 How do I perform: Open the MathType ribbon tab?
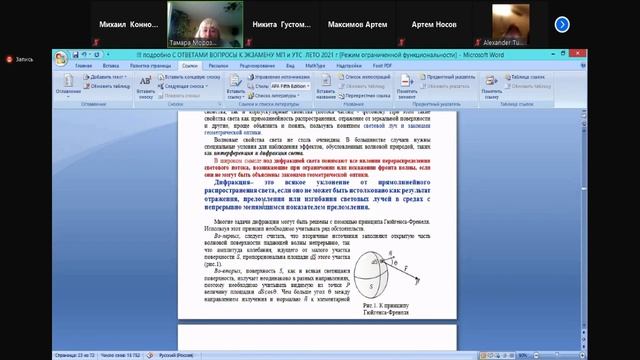pyautogui.click(x=315, y=66)
